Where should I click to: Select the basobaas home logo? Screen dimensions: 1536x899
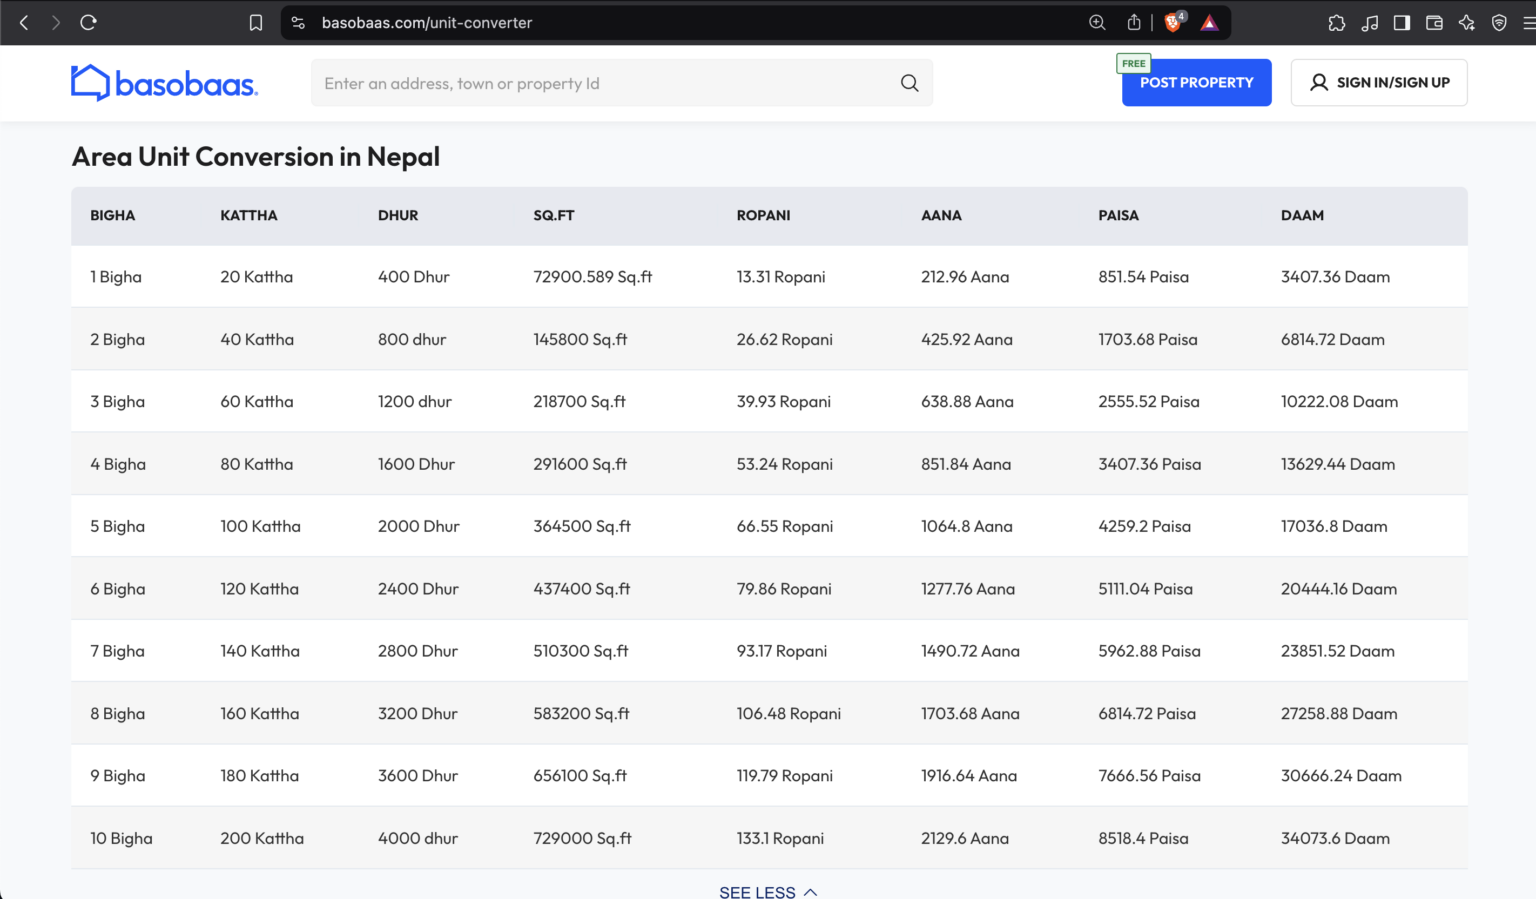click(164, 83)
